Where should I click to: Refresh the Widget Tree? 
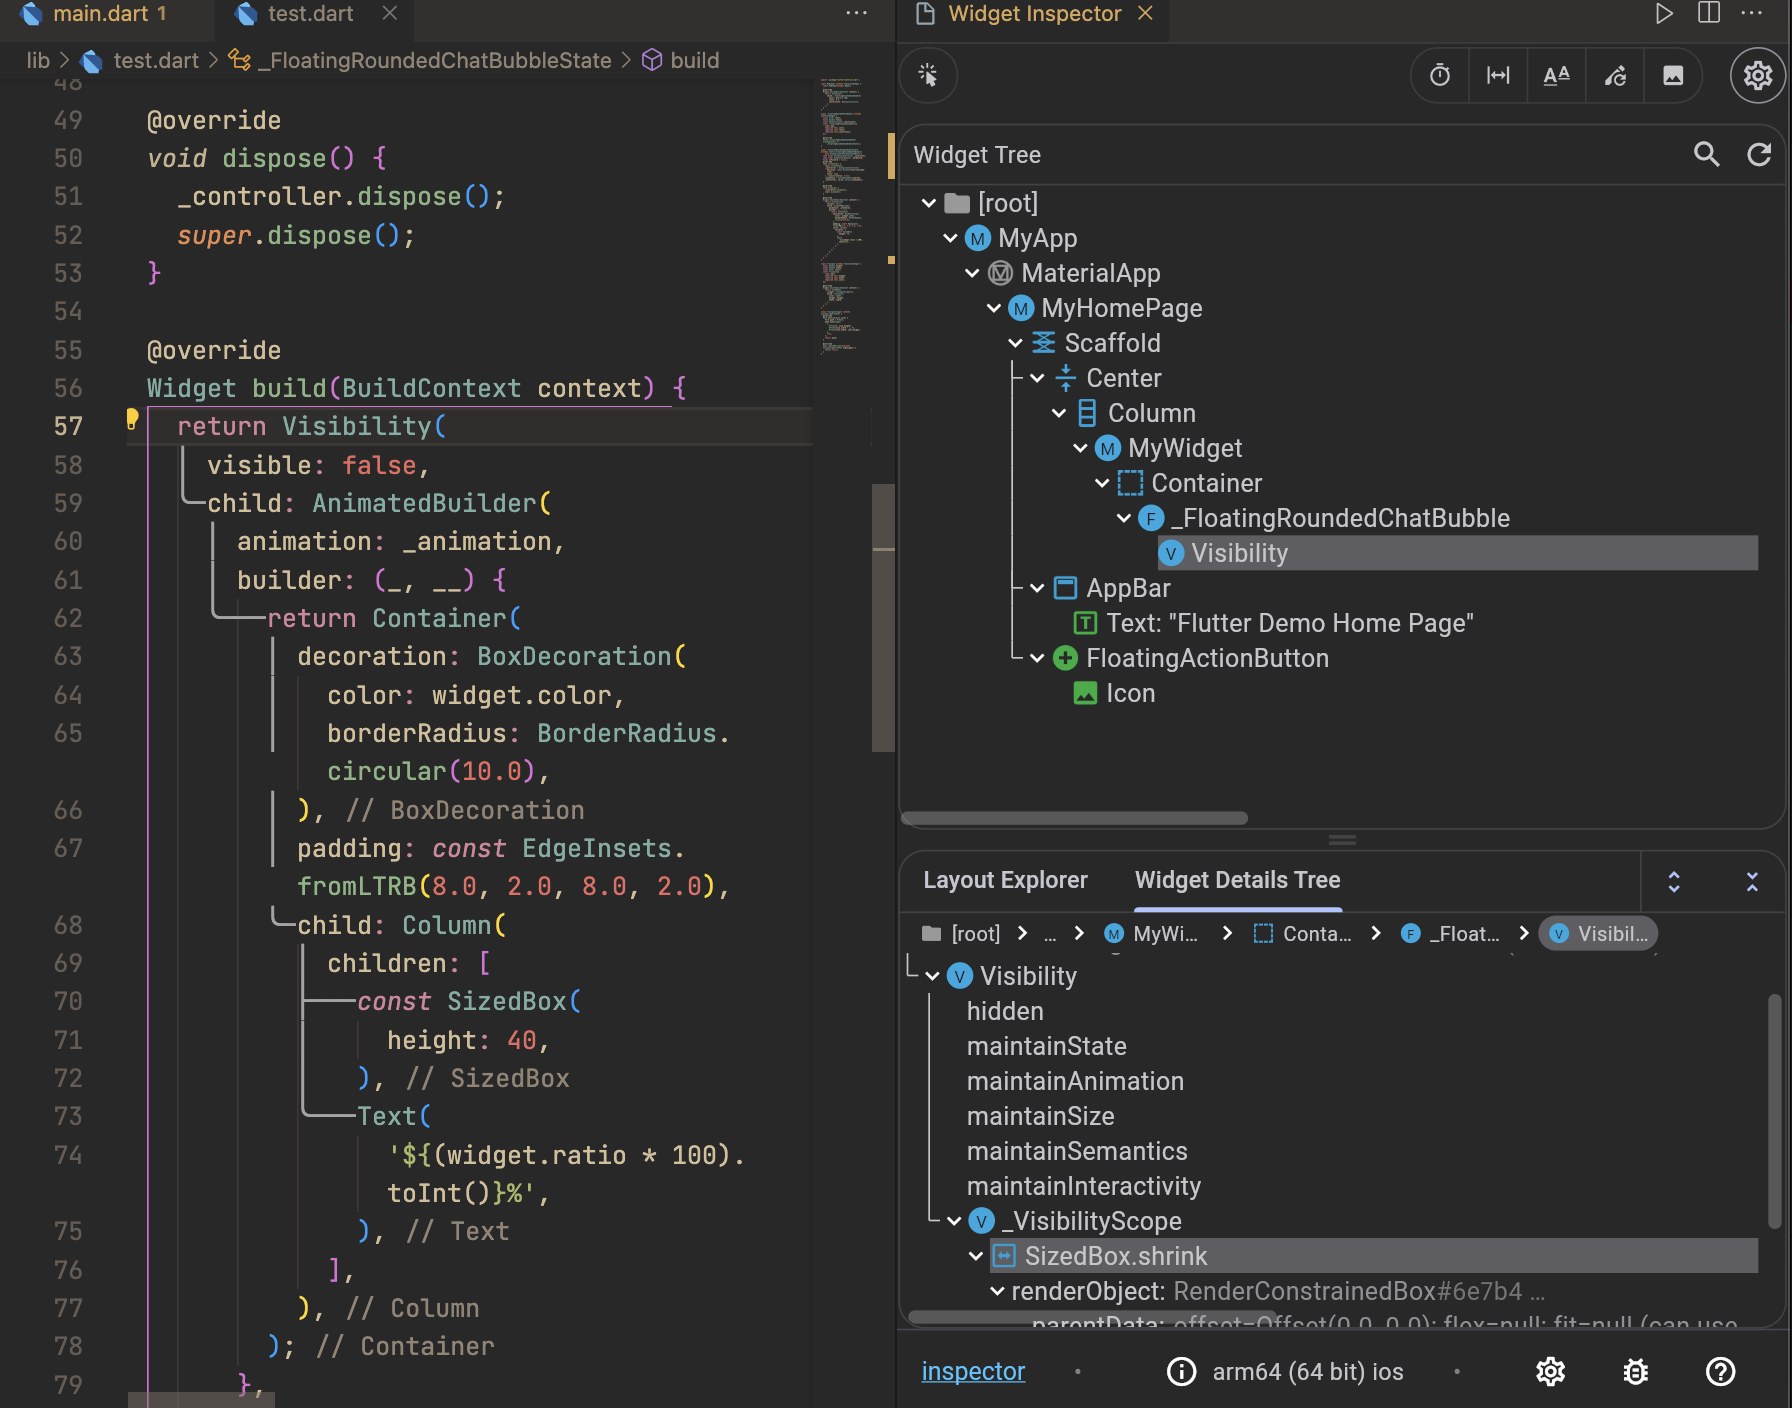point(1759,154)
